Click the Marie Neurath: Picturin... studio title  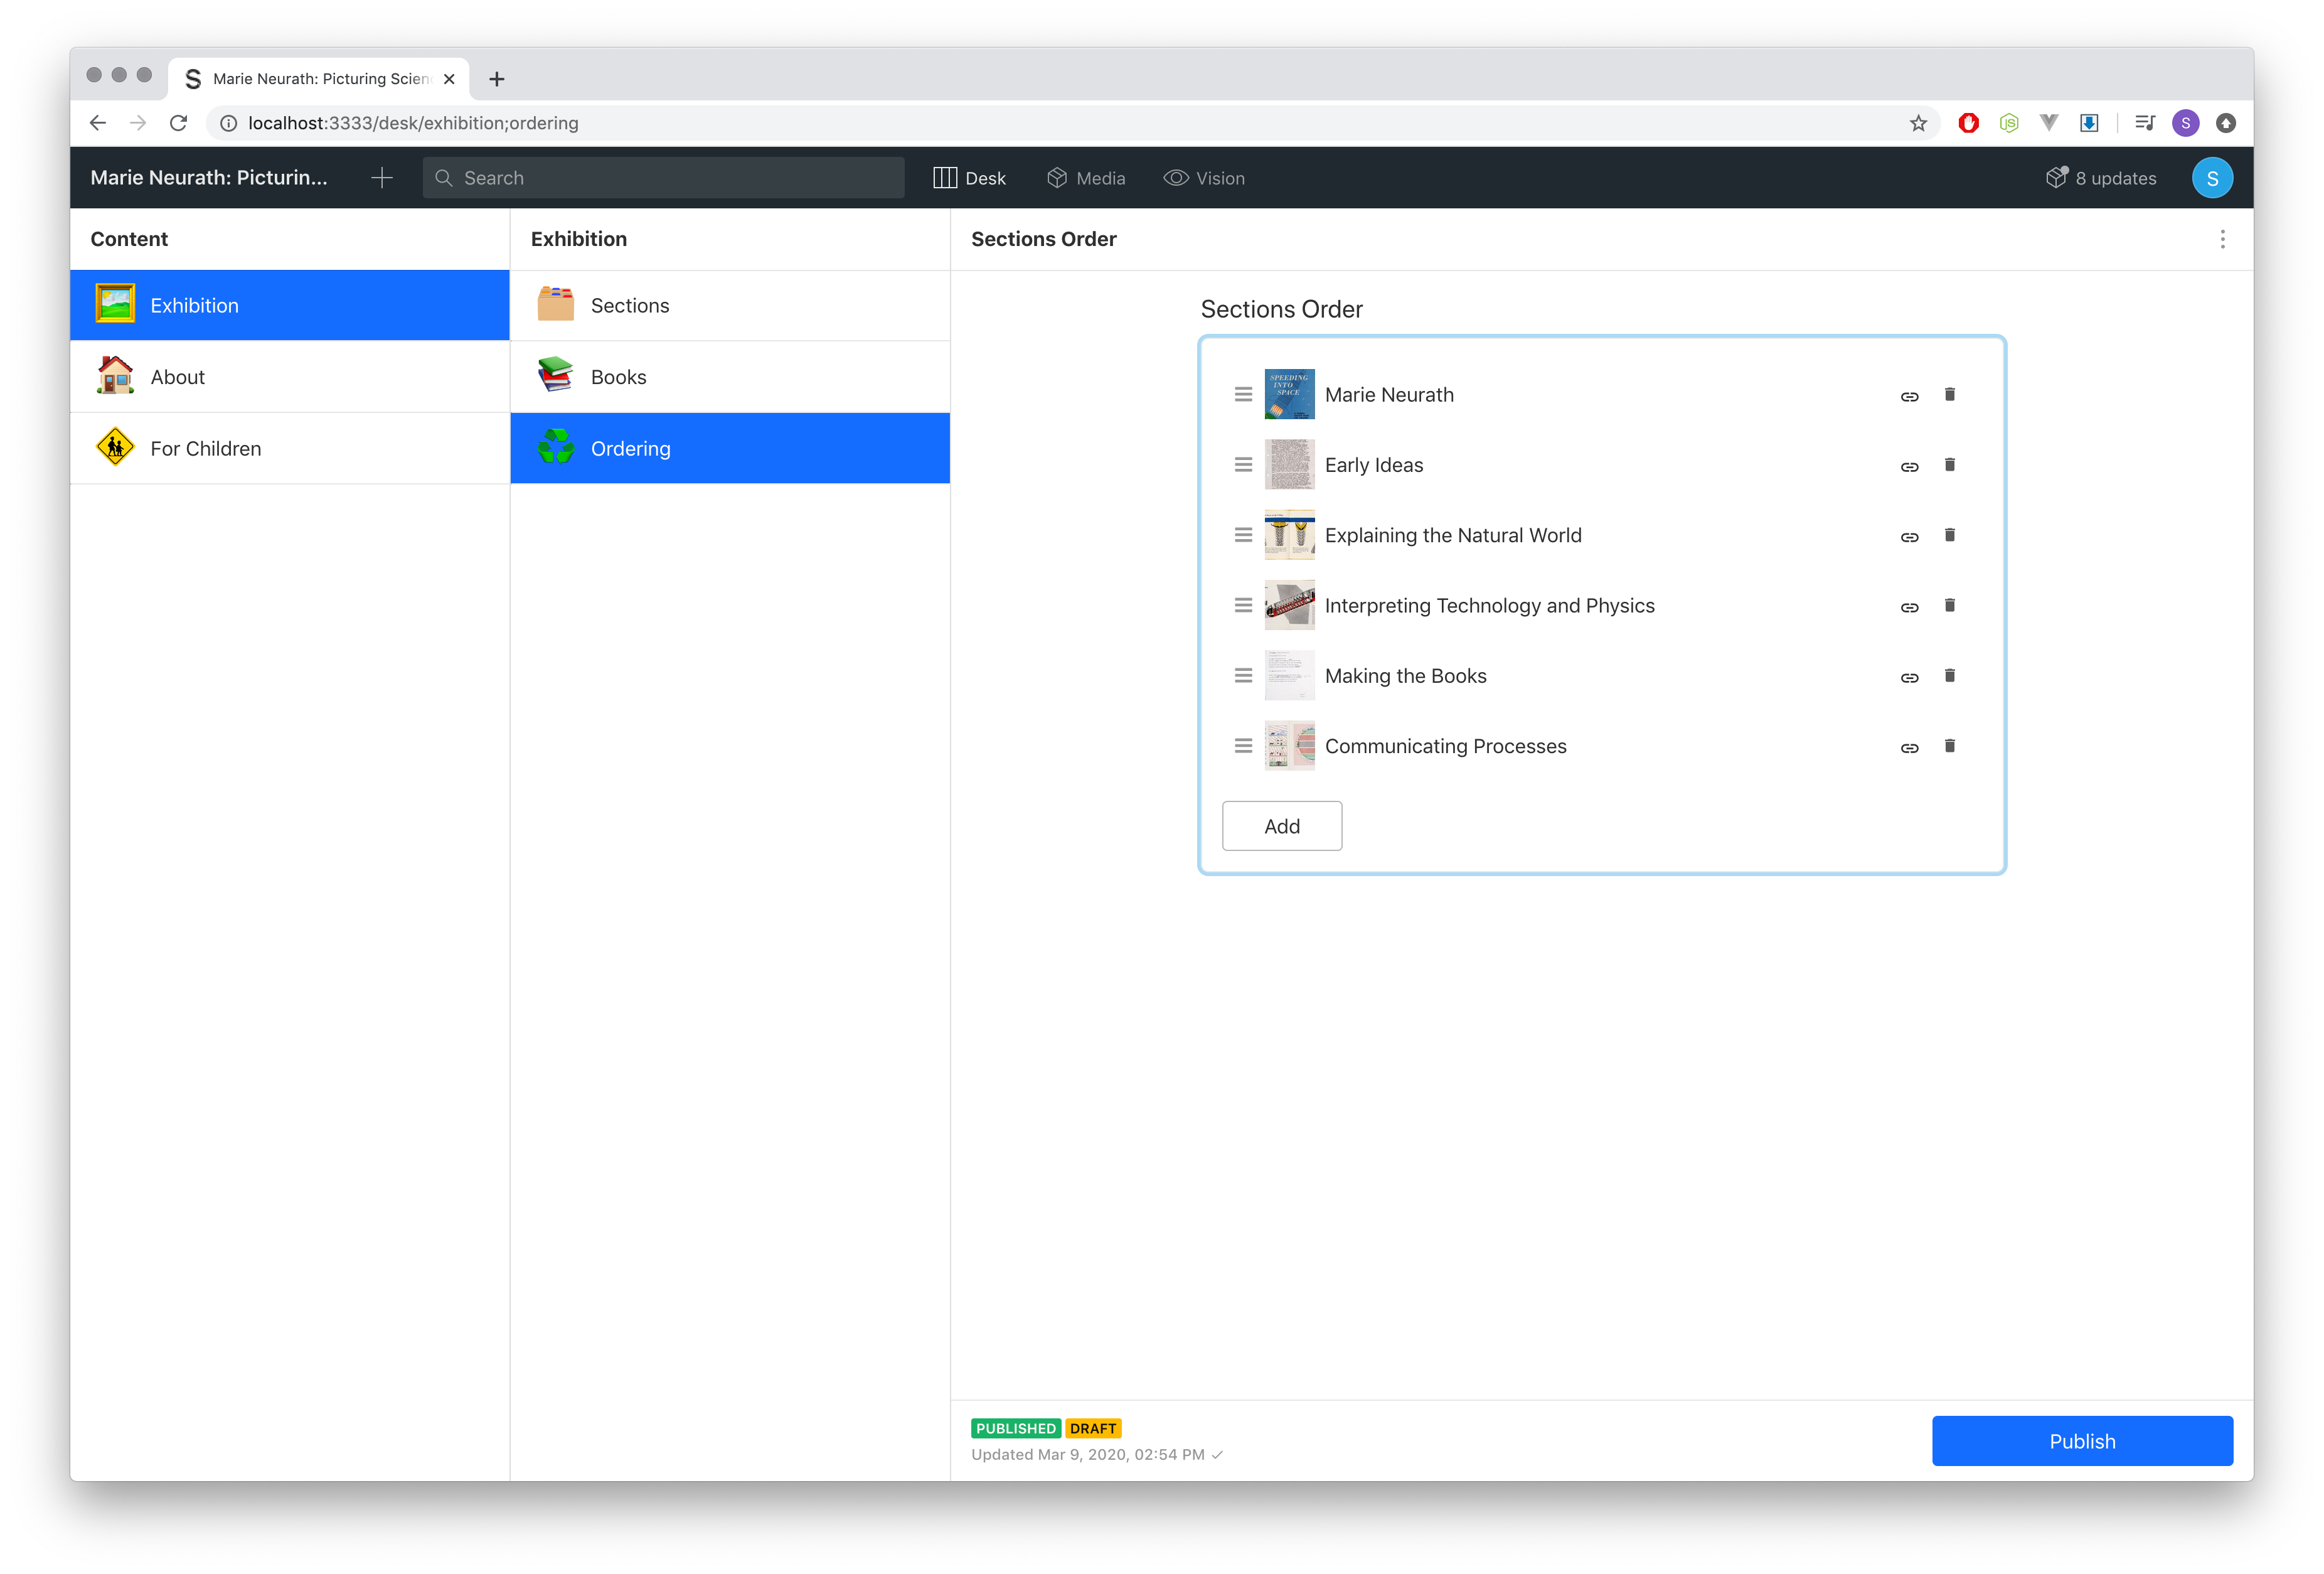click(x=209, y=178)
